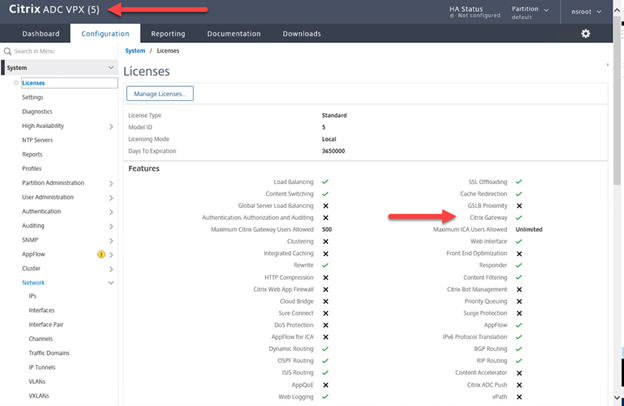Select IP Tunnels under Network
Viewport: 624px width, 406px height.
click(42, 367)
